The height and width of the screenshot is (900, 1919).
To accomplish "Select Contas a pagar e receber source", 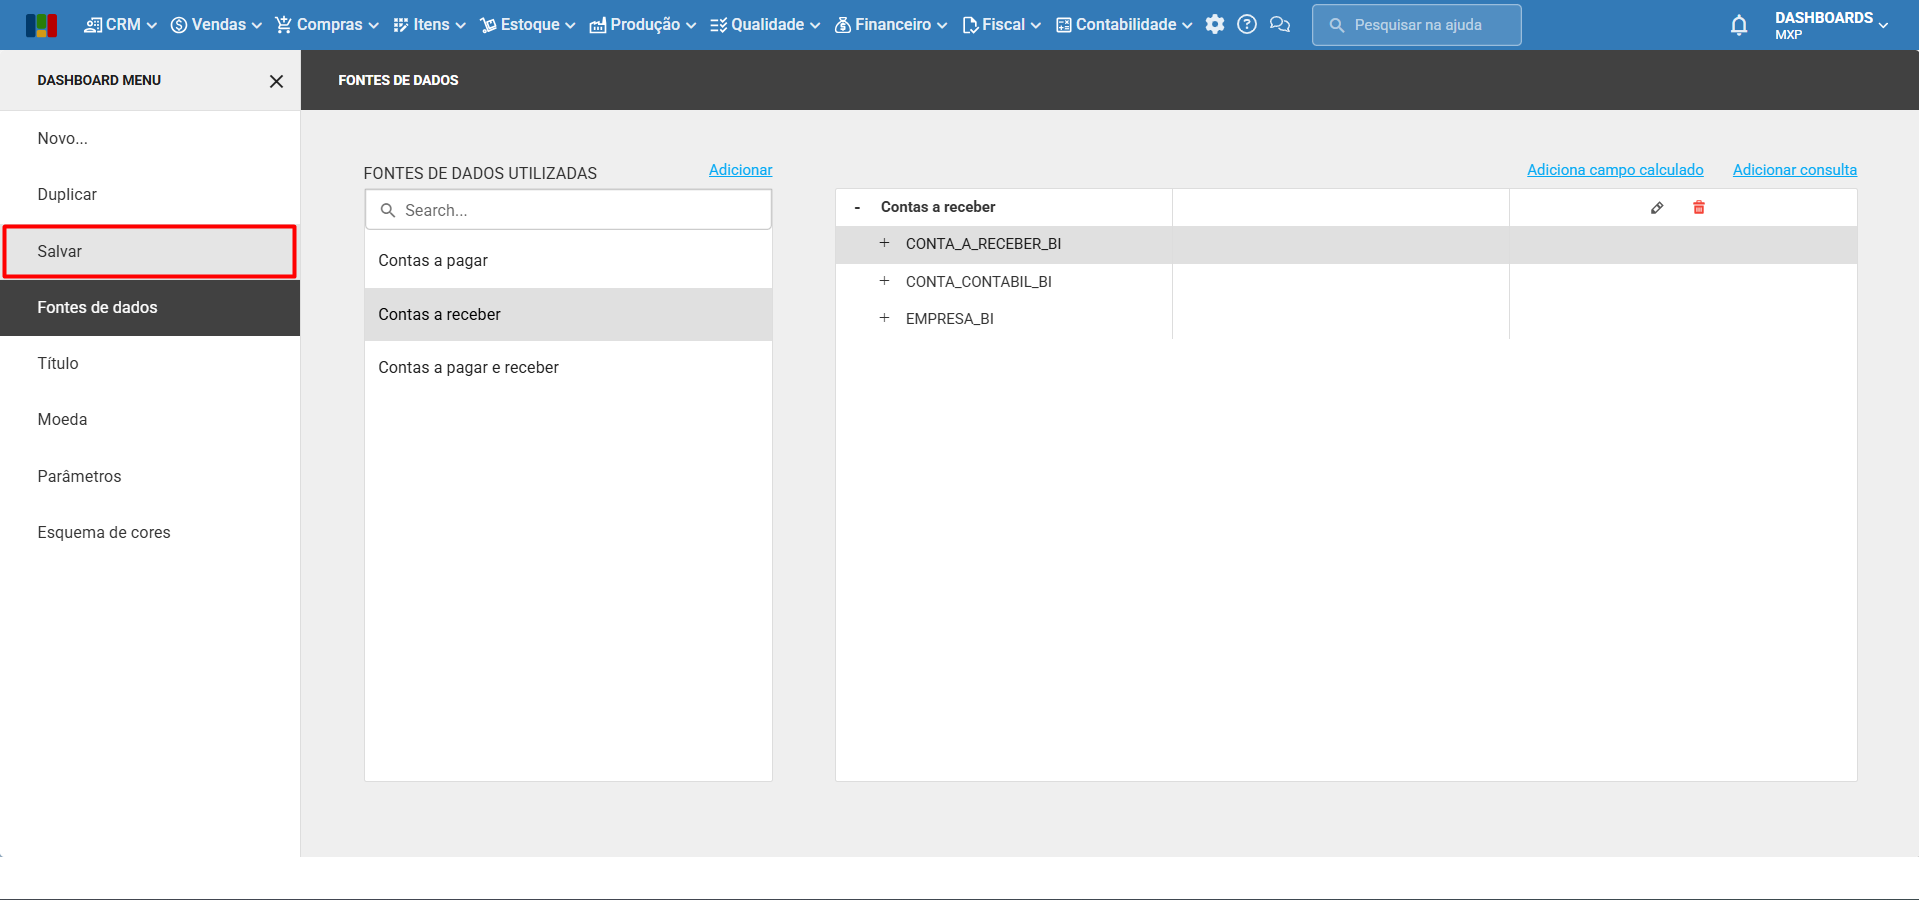I will 568,368.
